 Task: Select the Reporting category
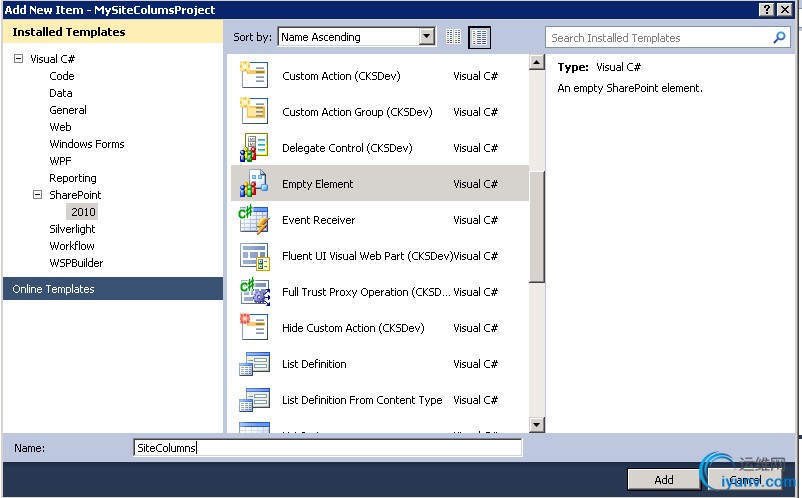coord(73,178)
